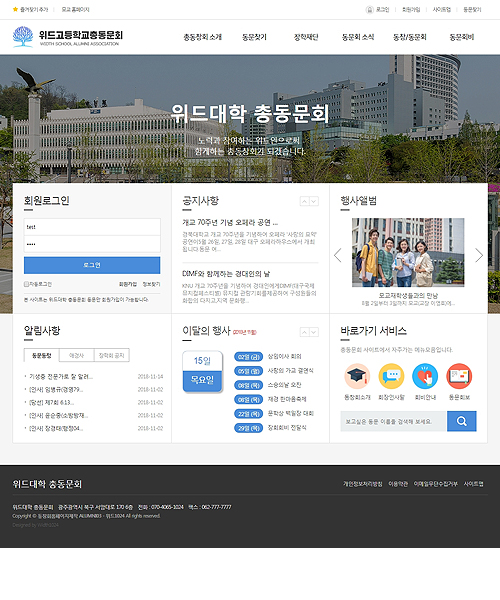This screenshot has height=600, width=500.
Task: Click the alumni name search input field
Action: pyautogui.click(x=393, y=421)
